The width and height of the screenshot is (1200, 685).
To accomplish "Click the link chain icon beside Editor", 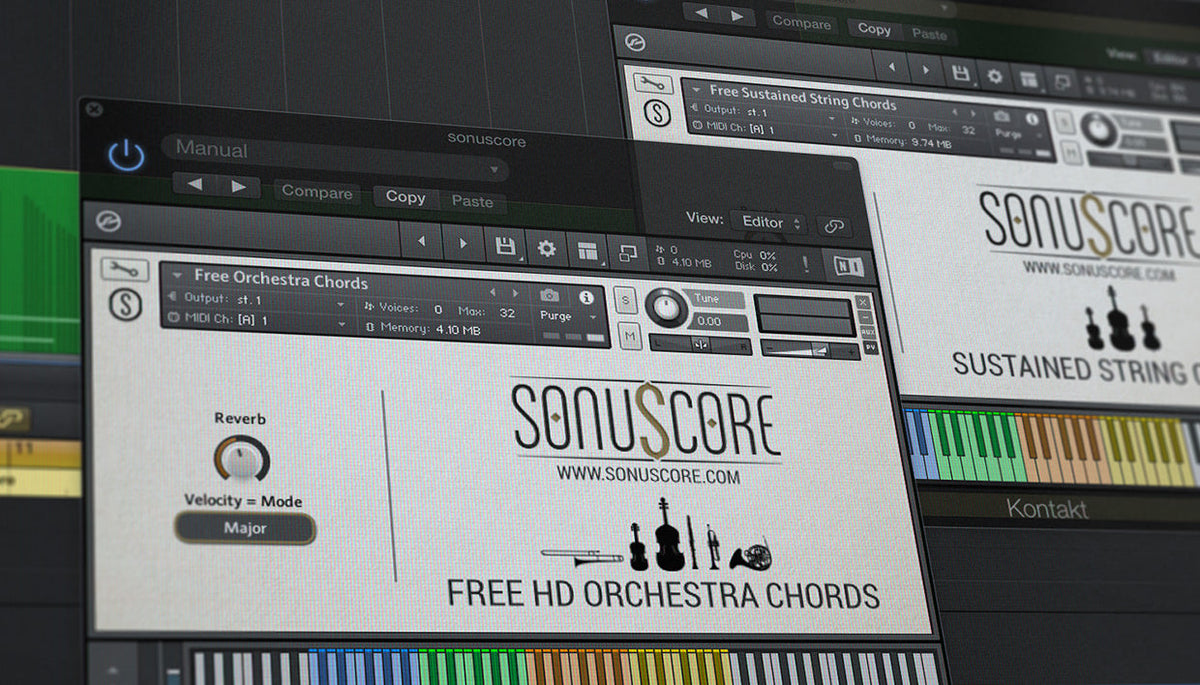I will [833, 226].
